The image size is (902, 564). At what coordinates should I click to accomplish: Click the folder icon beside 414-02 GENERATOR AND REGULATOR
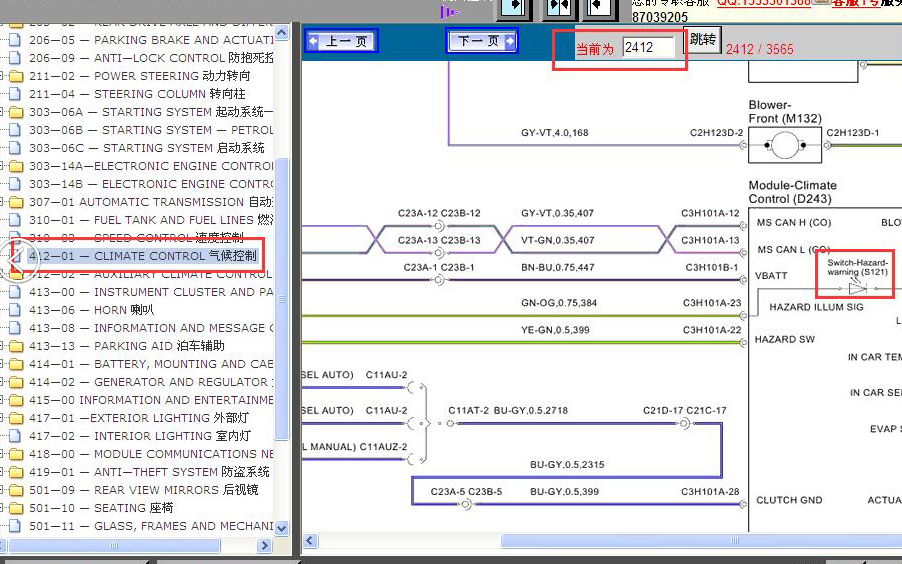(16, 382)
